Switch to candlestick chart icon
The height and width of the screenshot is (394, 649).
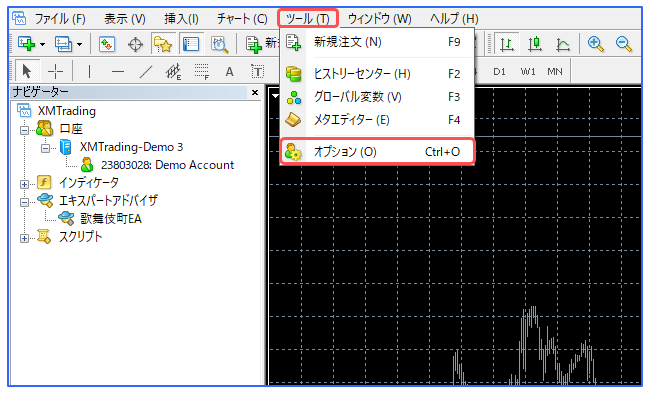coord(535,44)
